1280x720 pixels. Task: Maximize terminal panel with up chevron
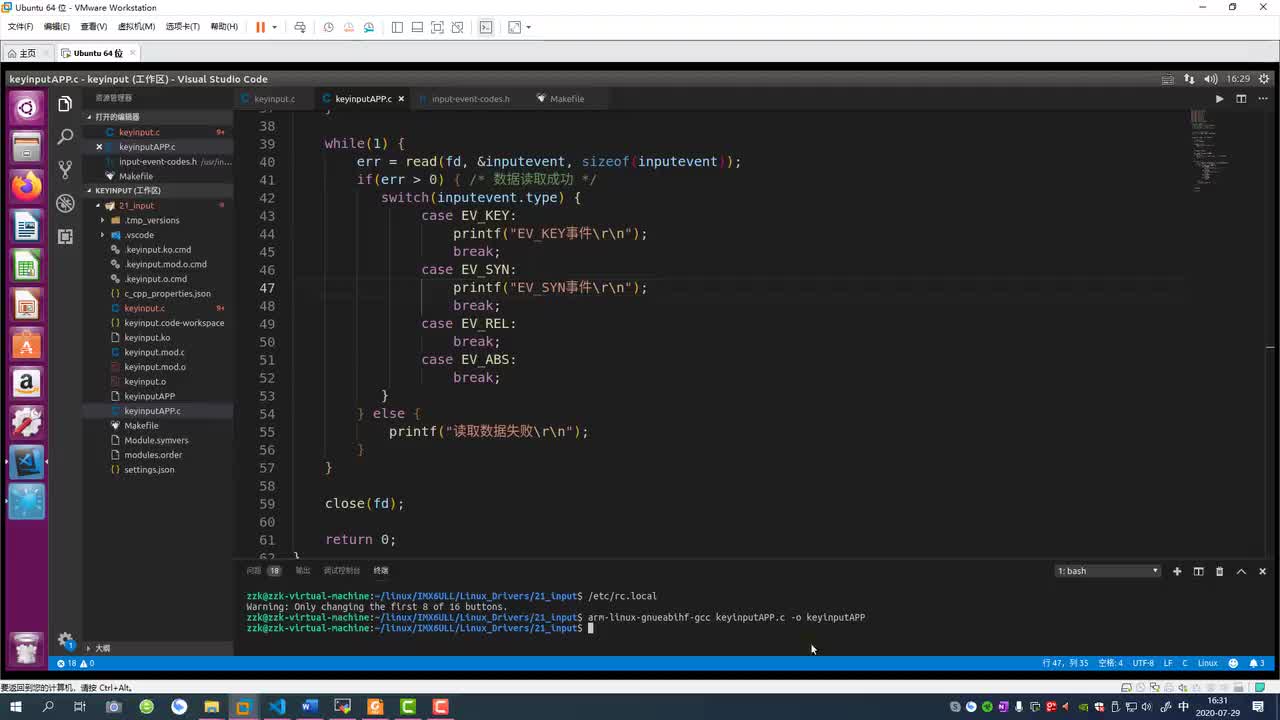1241,571
